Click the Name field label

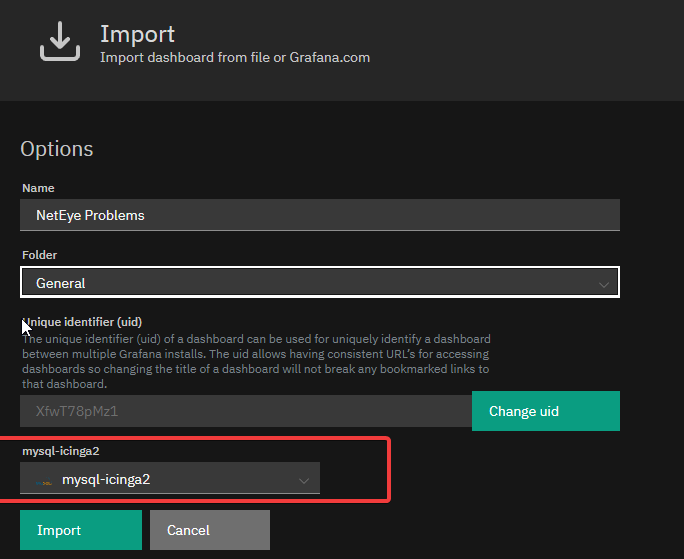[x=38, y=188]
